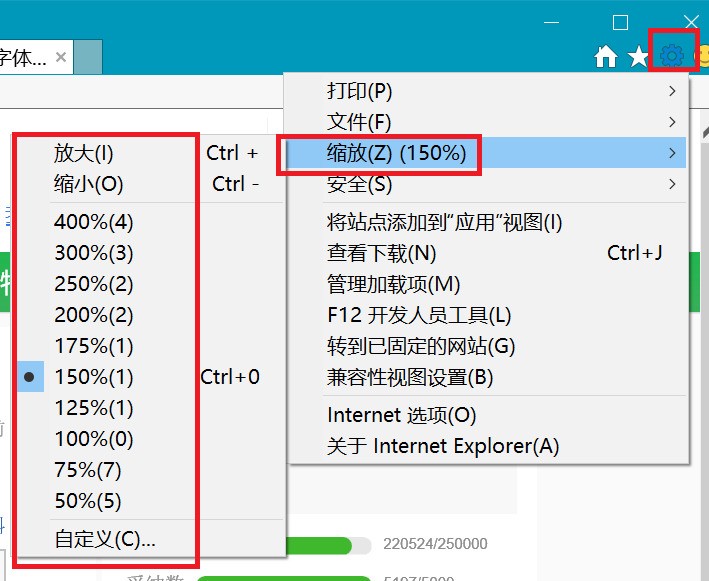This screenshot has width=709, height=581.
Task: Set zoom to 175%(1)
Action: [x=151, y=346]
